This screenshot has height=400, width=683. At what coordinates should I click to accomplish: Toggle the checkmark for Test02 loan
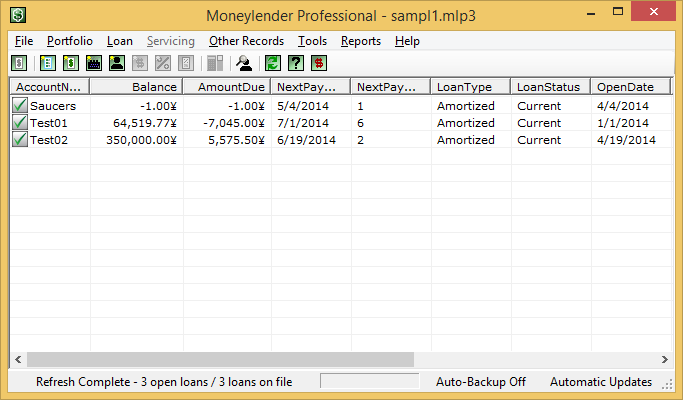[20, 139]
